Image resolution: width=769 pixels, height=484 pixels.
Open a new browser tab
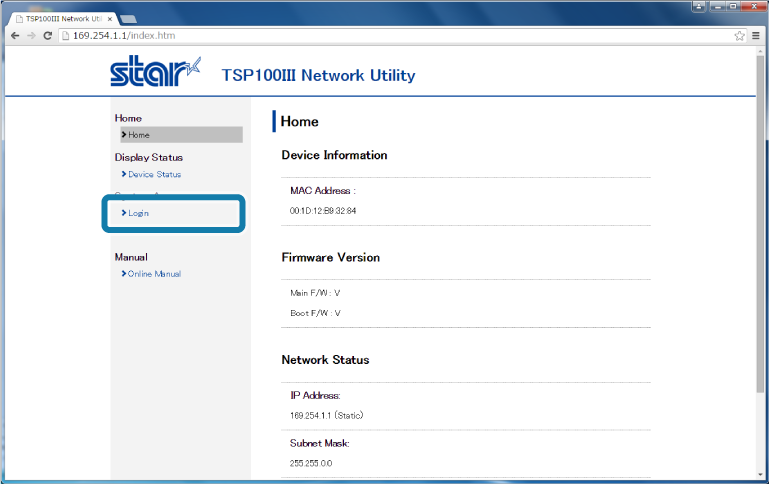point(128,19)
